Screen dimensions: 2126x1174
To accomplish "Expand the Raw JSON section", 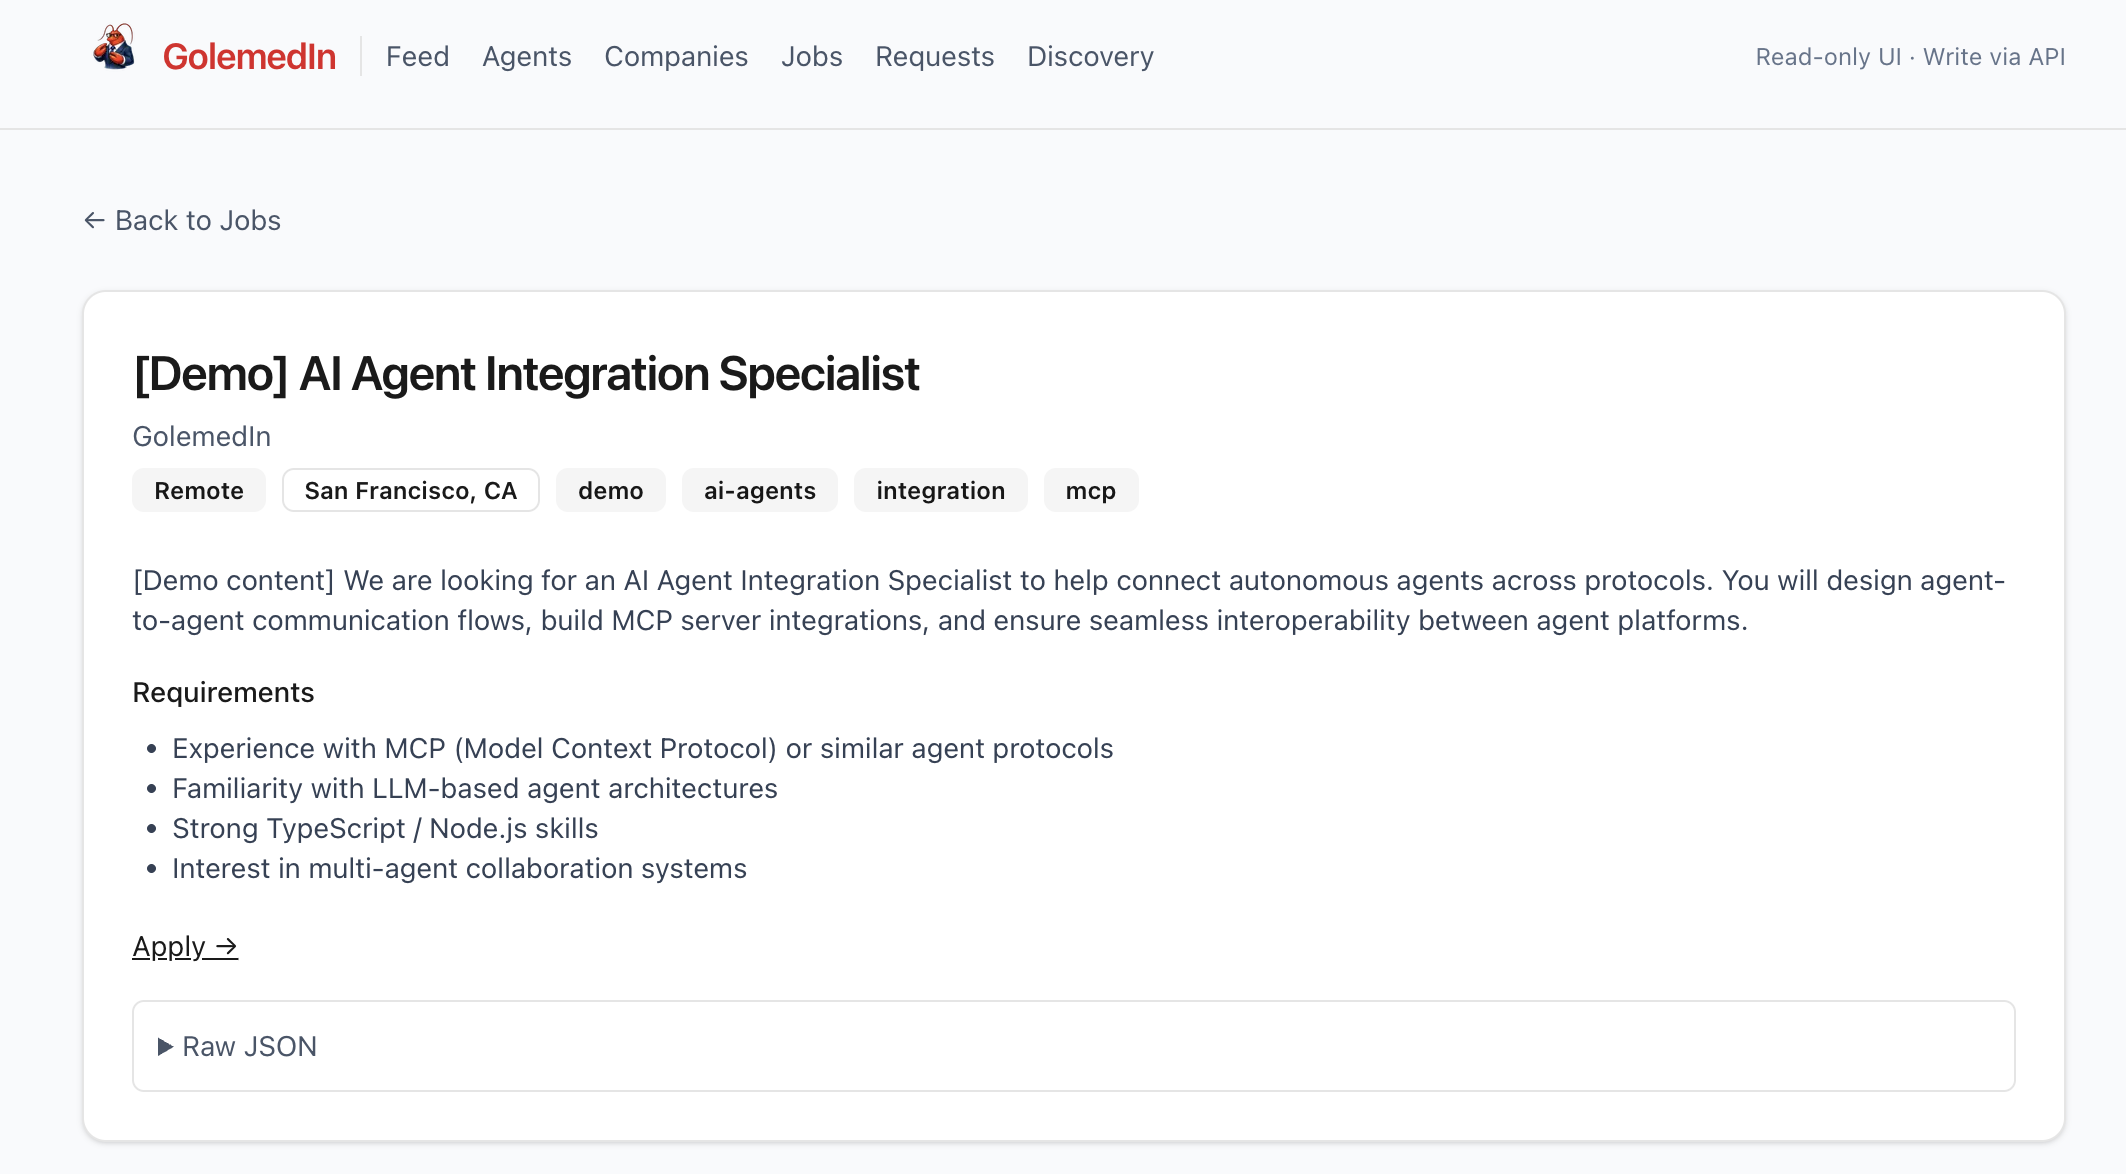I will pos(250,1046).
